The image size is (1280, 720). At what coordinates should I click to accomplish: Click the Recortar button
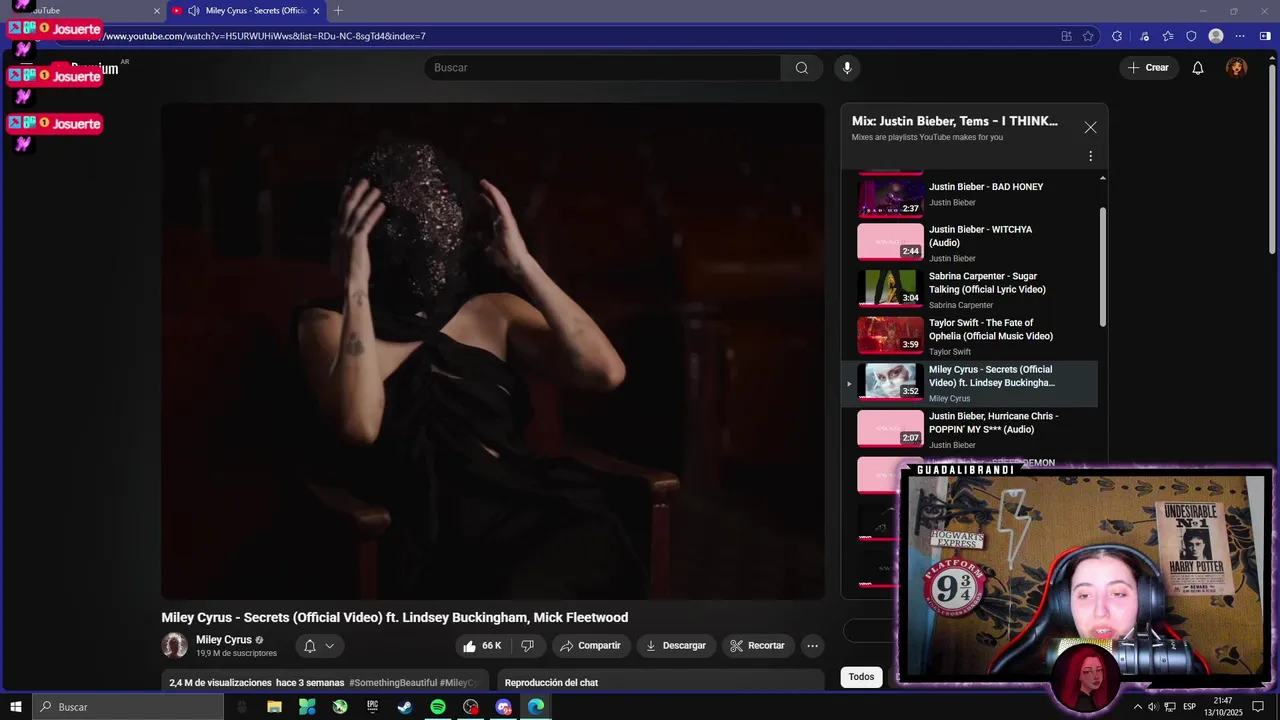click(x=757, y=646)
